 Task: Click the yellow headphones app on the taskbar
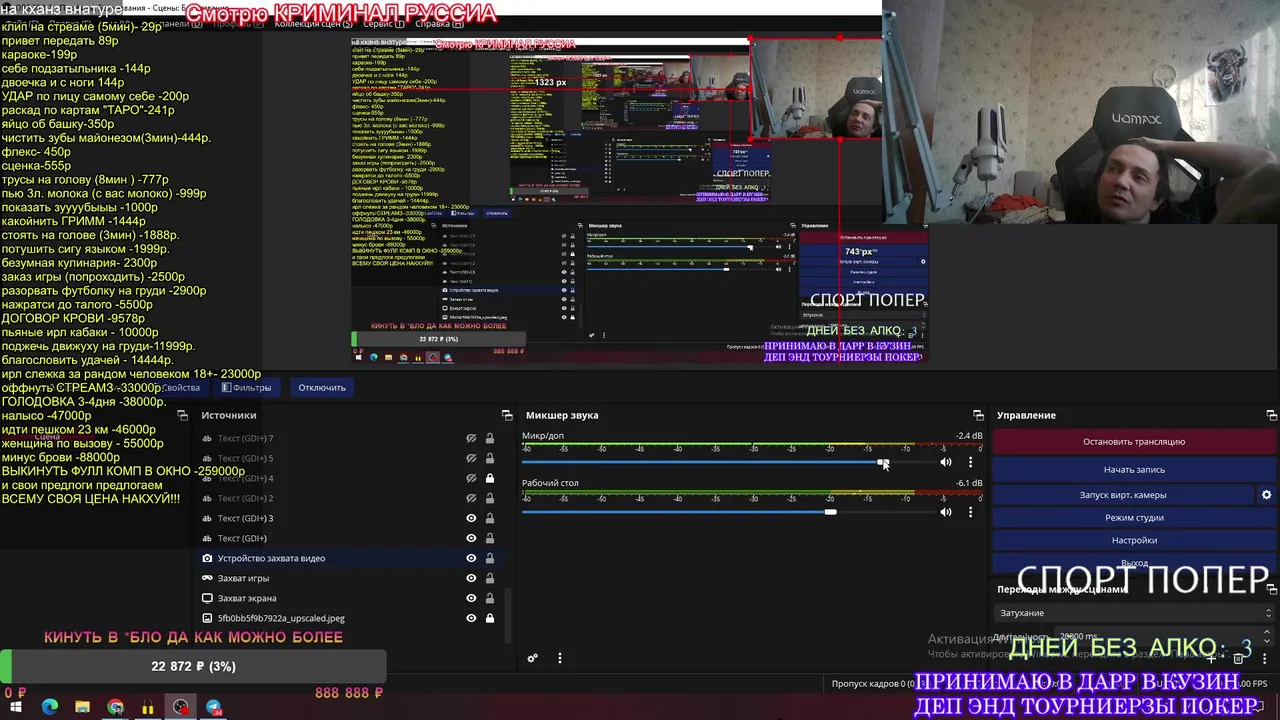pyautogui.click(x=148, y=707)
